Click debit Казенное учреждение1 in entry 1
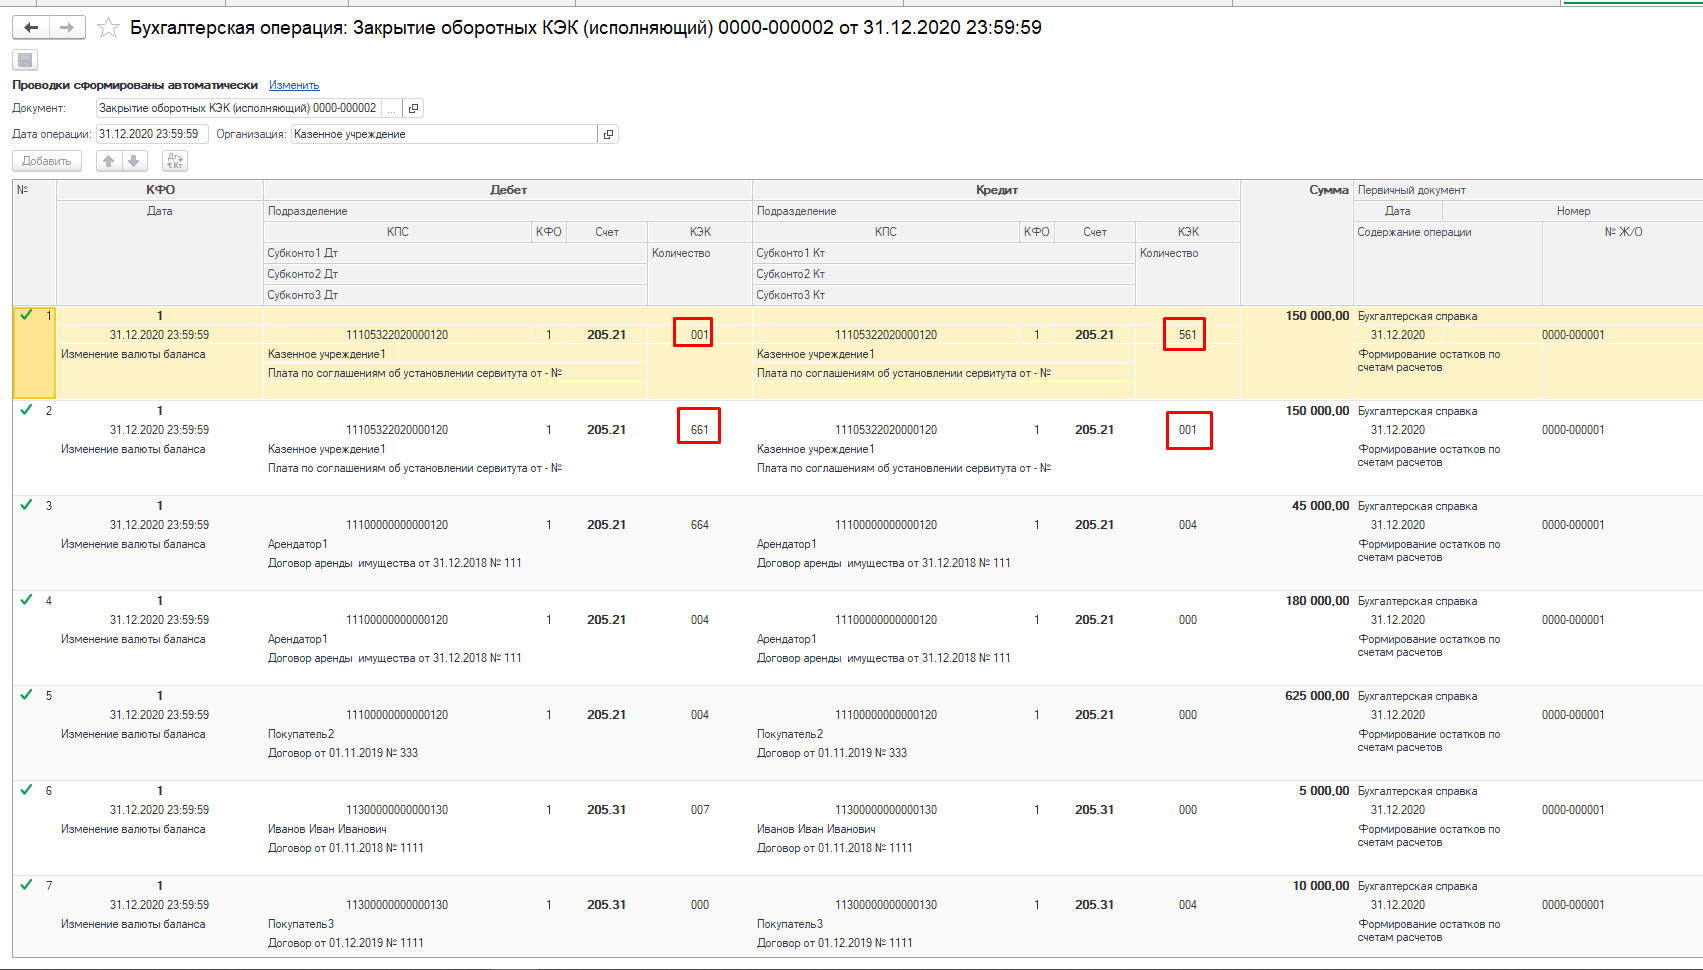The height and width of the screenshot is (970, 1703). [326, 354]
